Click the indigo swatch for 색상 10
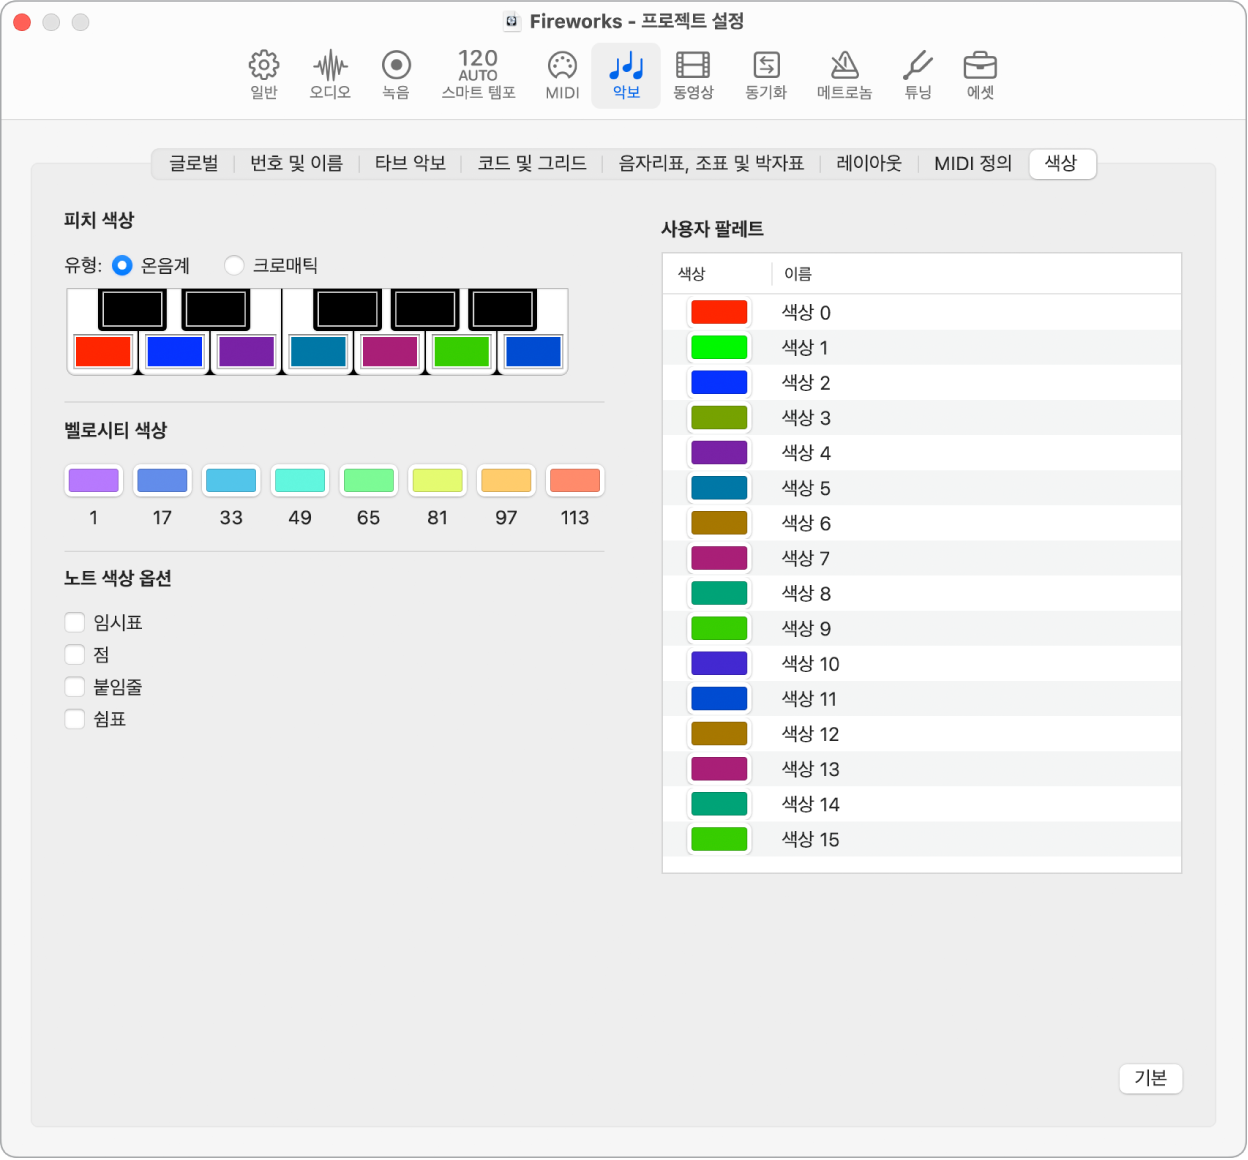The height and width of the screenshot is (1160, 1248). coord(719,663)
